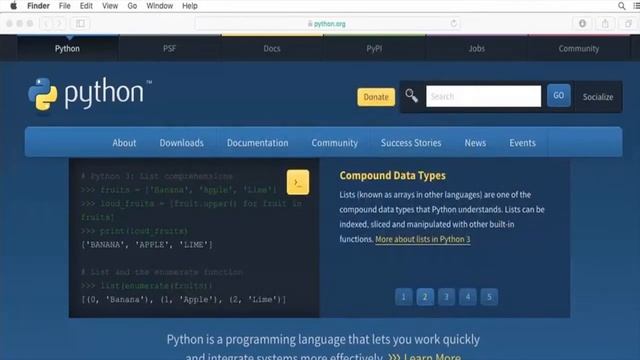Reload the page with refresh icon
The image size is (640, 360).
453,23
